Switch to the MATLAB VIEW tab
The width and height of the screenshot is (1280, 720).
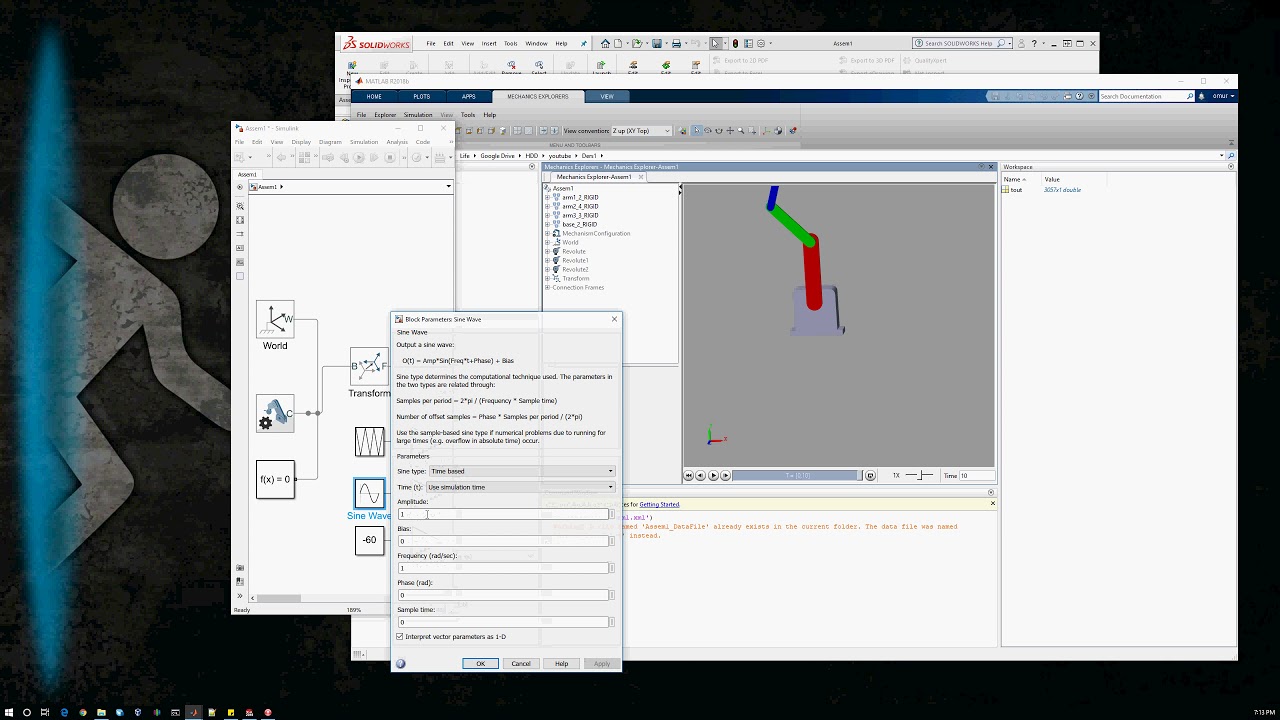click(x=607, y=97)
